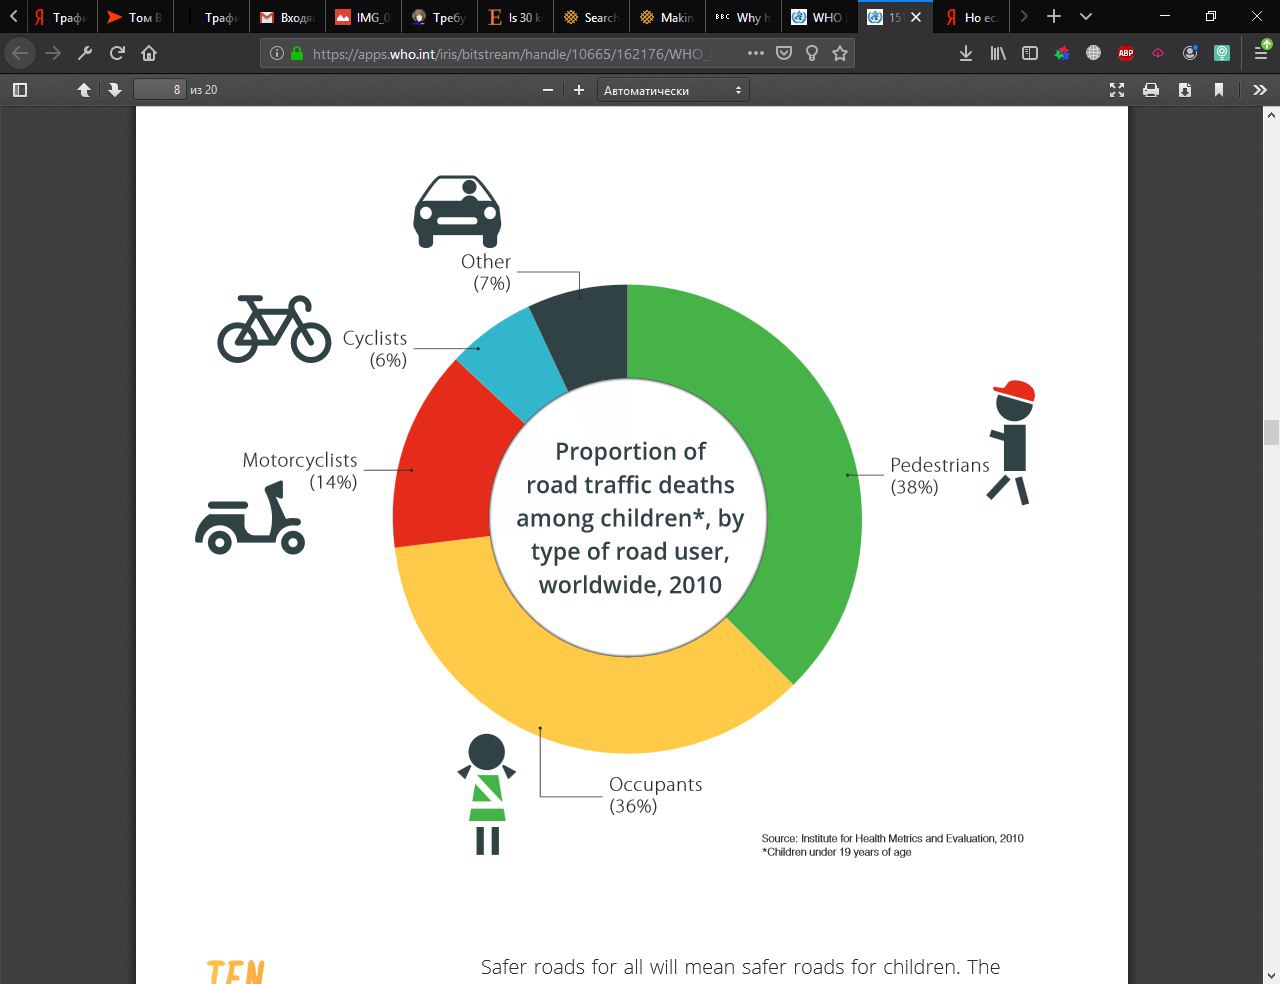
Task: Switch to the WHO tab
Action: click(x=820, y=17)
